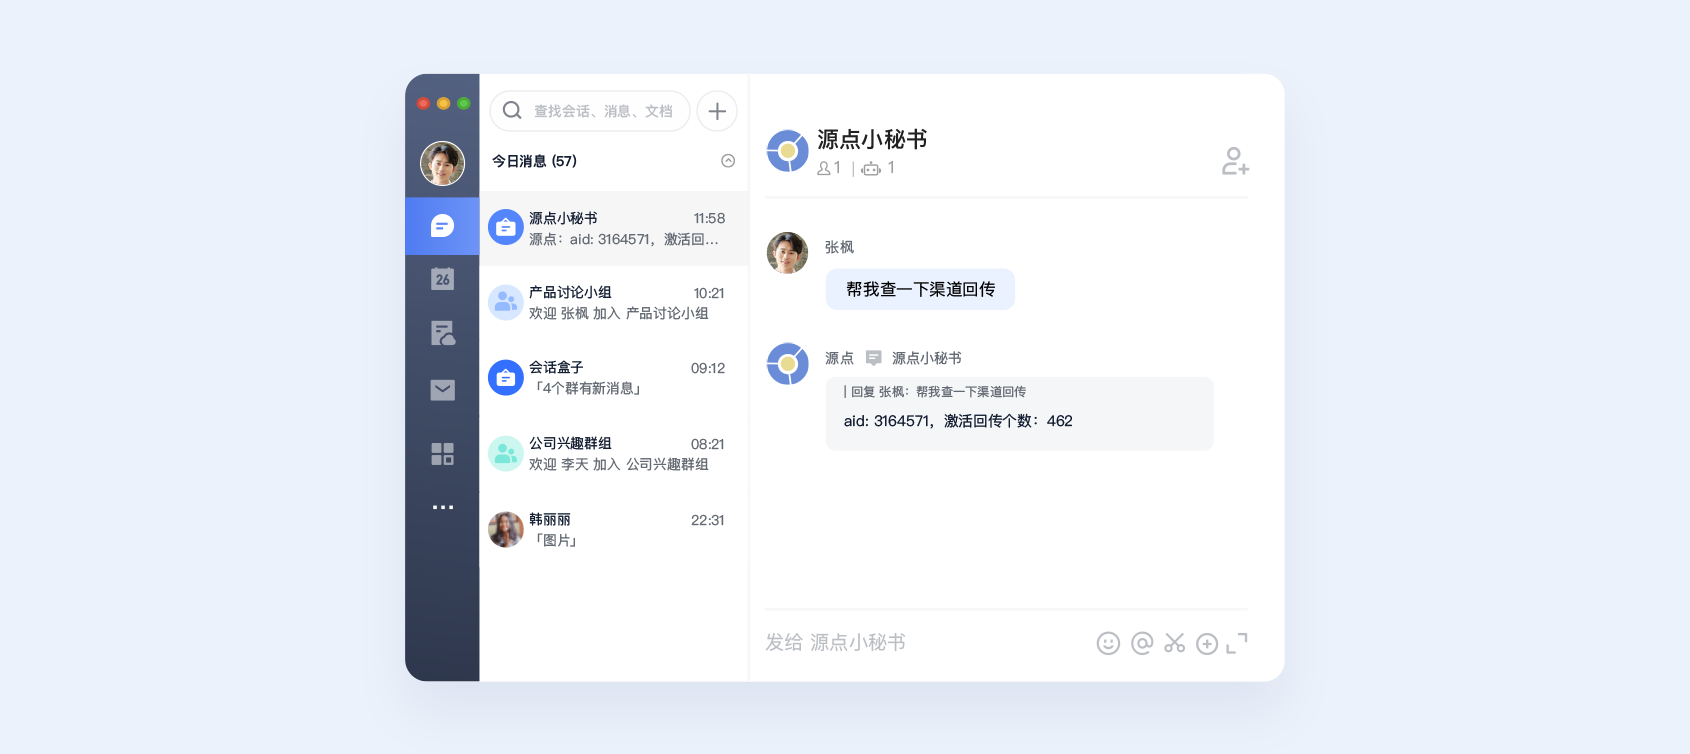The width and height of the screenshot is (1690, 754).
Task: Open your profile avatar in sidebar
Action: coord(442,163)
